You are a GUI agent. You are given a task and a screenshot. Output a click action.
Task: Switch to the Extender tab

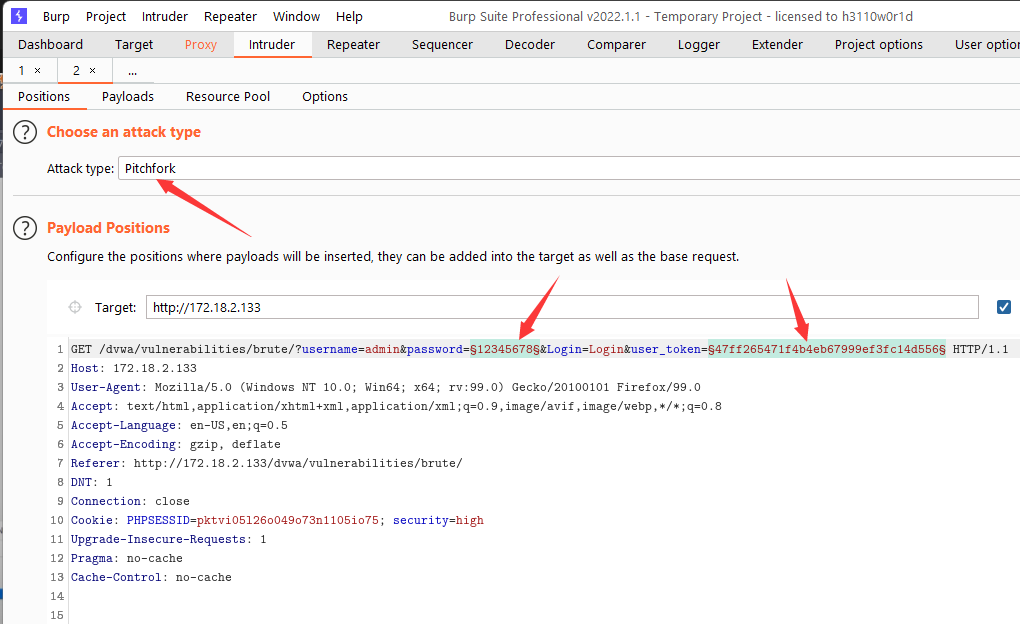tap(777, 44)
